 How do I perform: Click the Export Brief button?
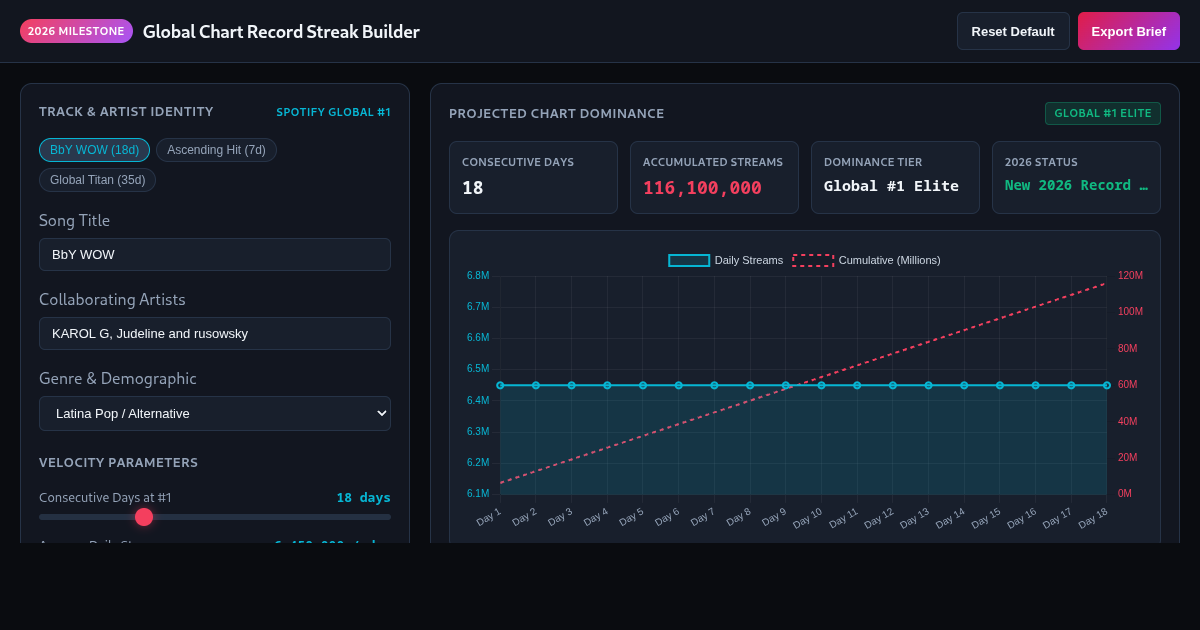point(1129,31)
